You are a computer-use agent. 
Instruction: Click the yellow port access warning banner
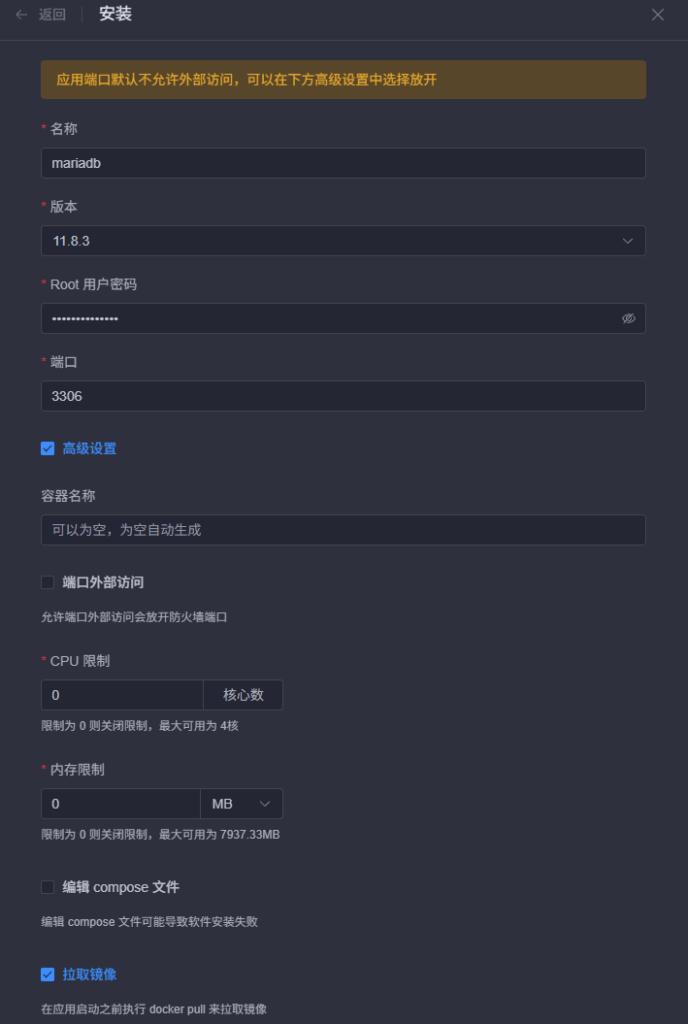point(343,79)
